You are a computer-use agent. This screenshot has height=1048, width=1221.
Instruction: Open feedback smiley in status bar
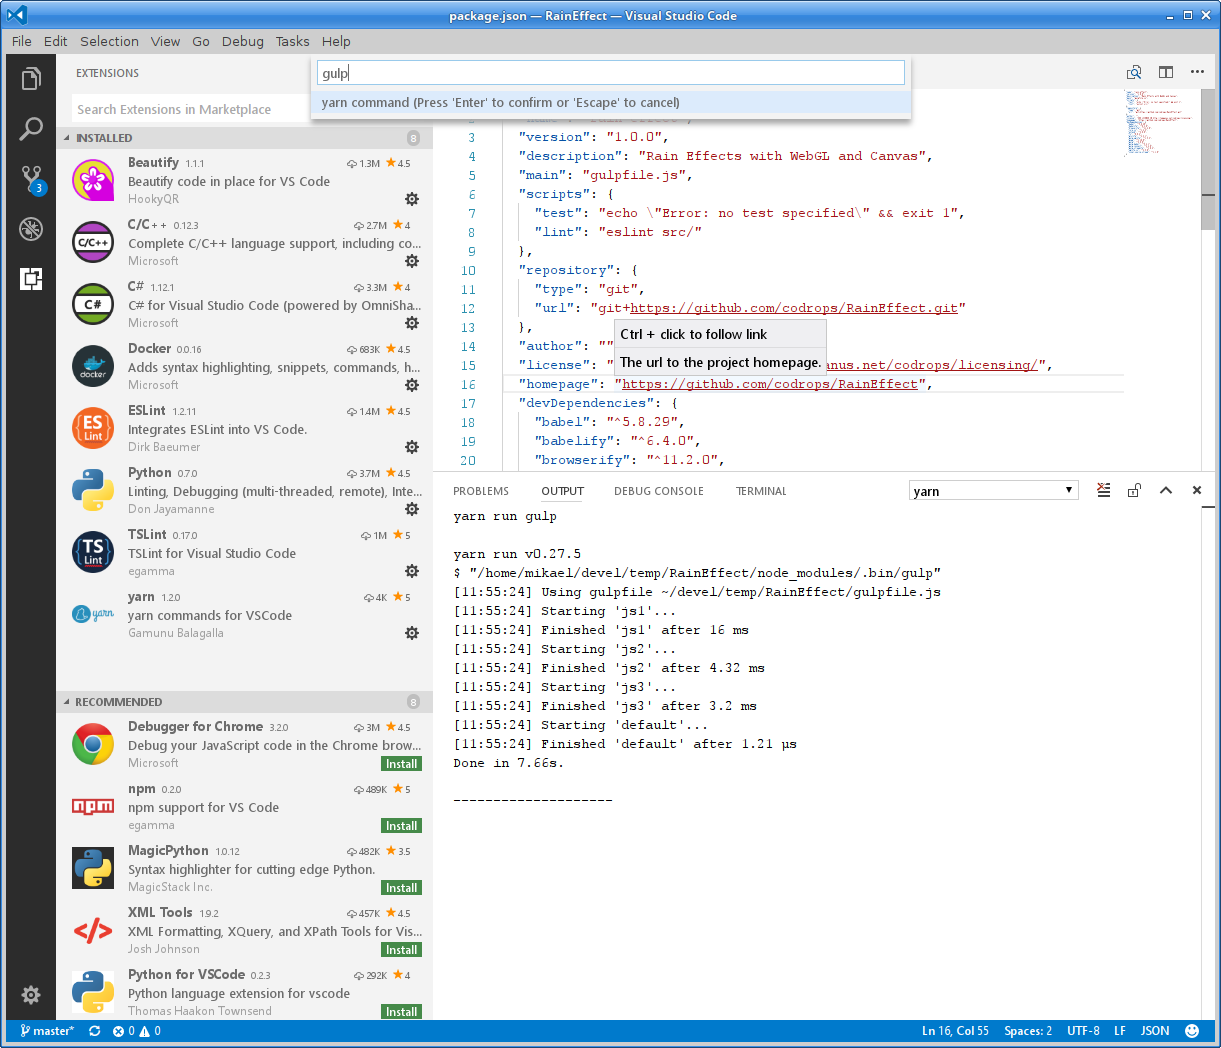point(1192,1031)
